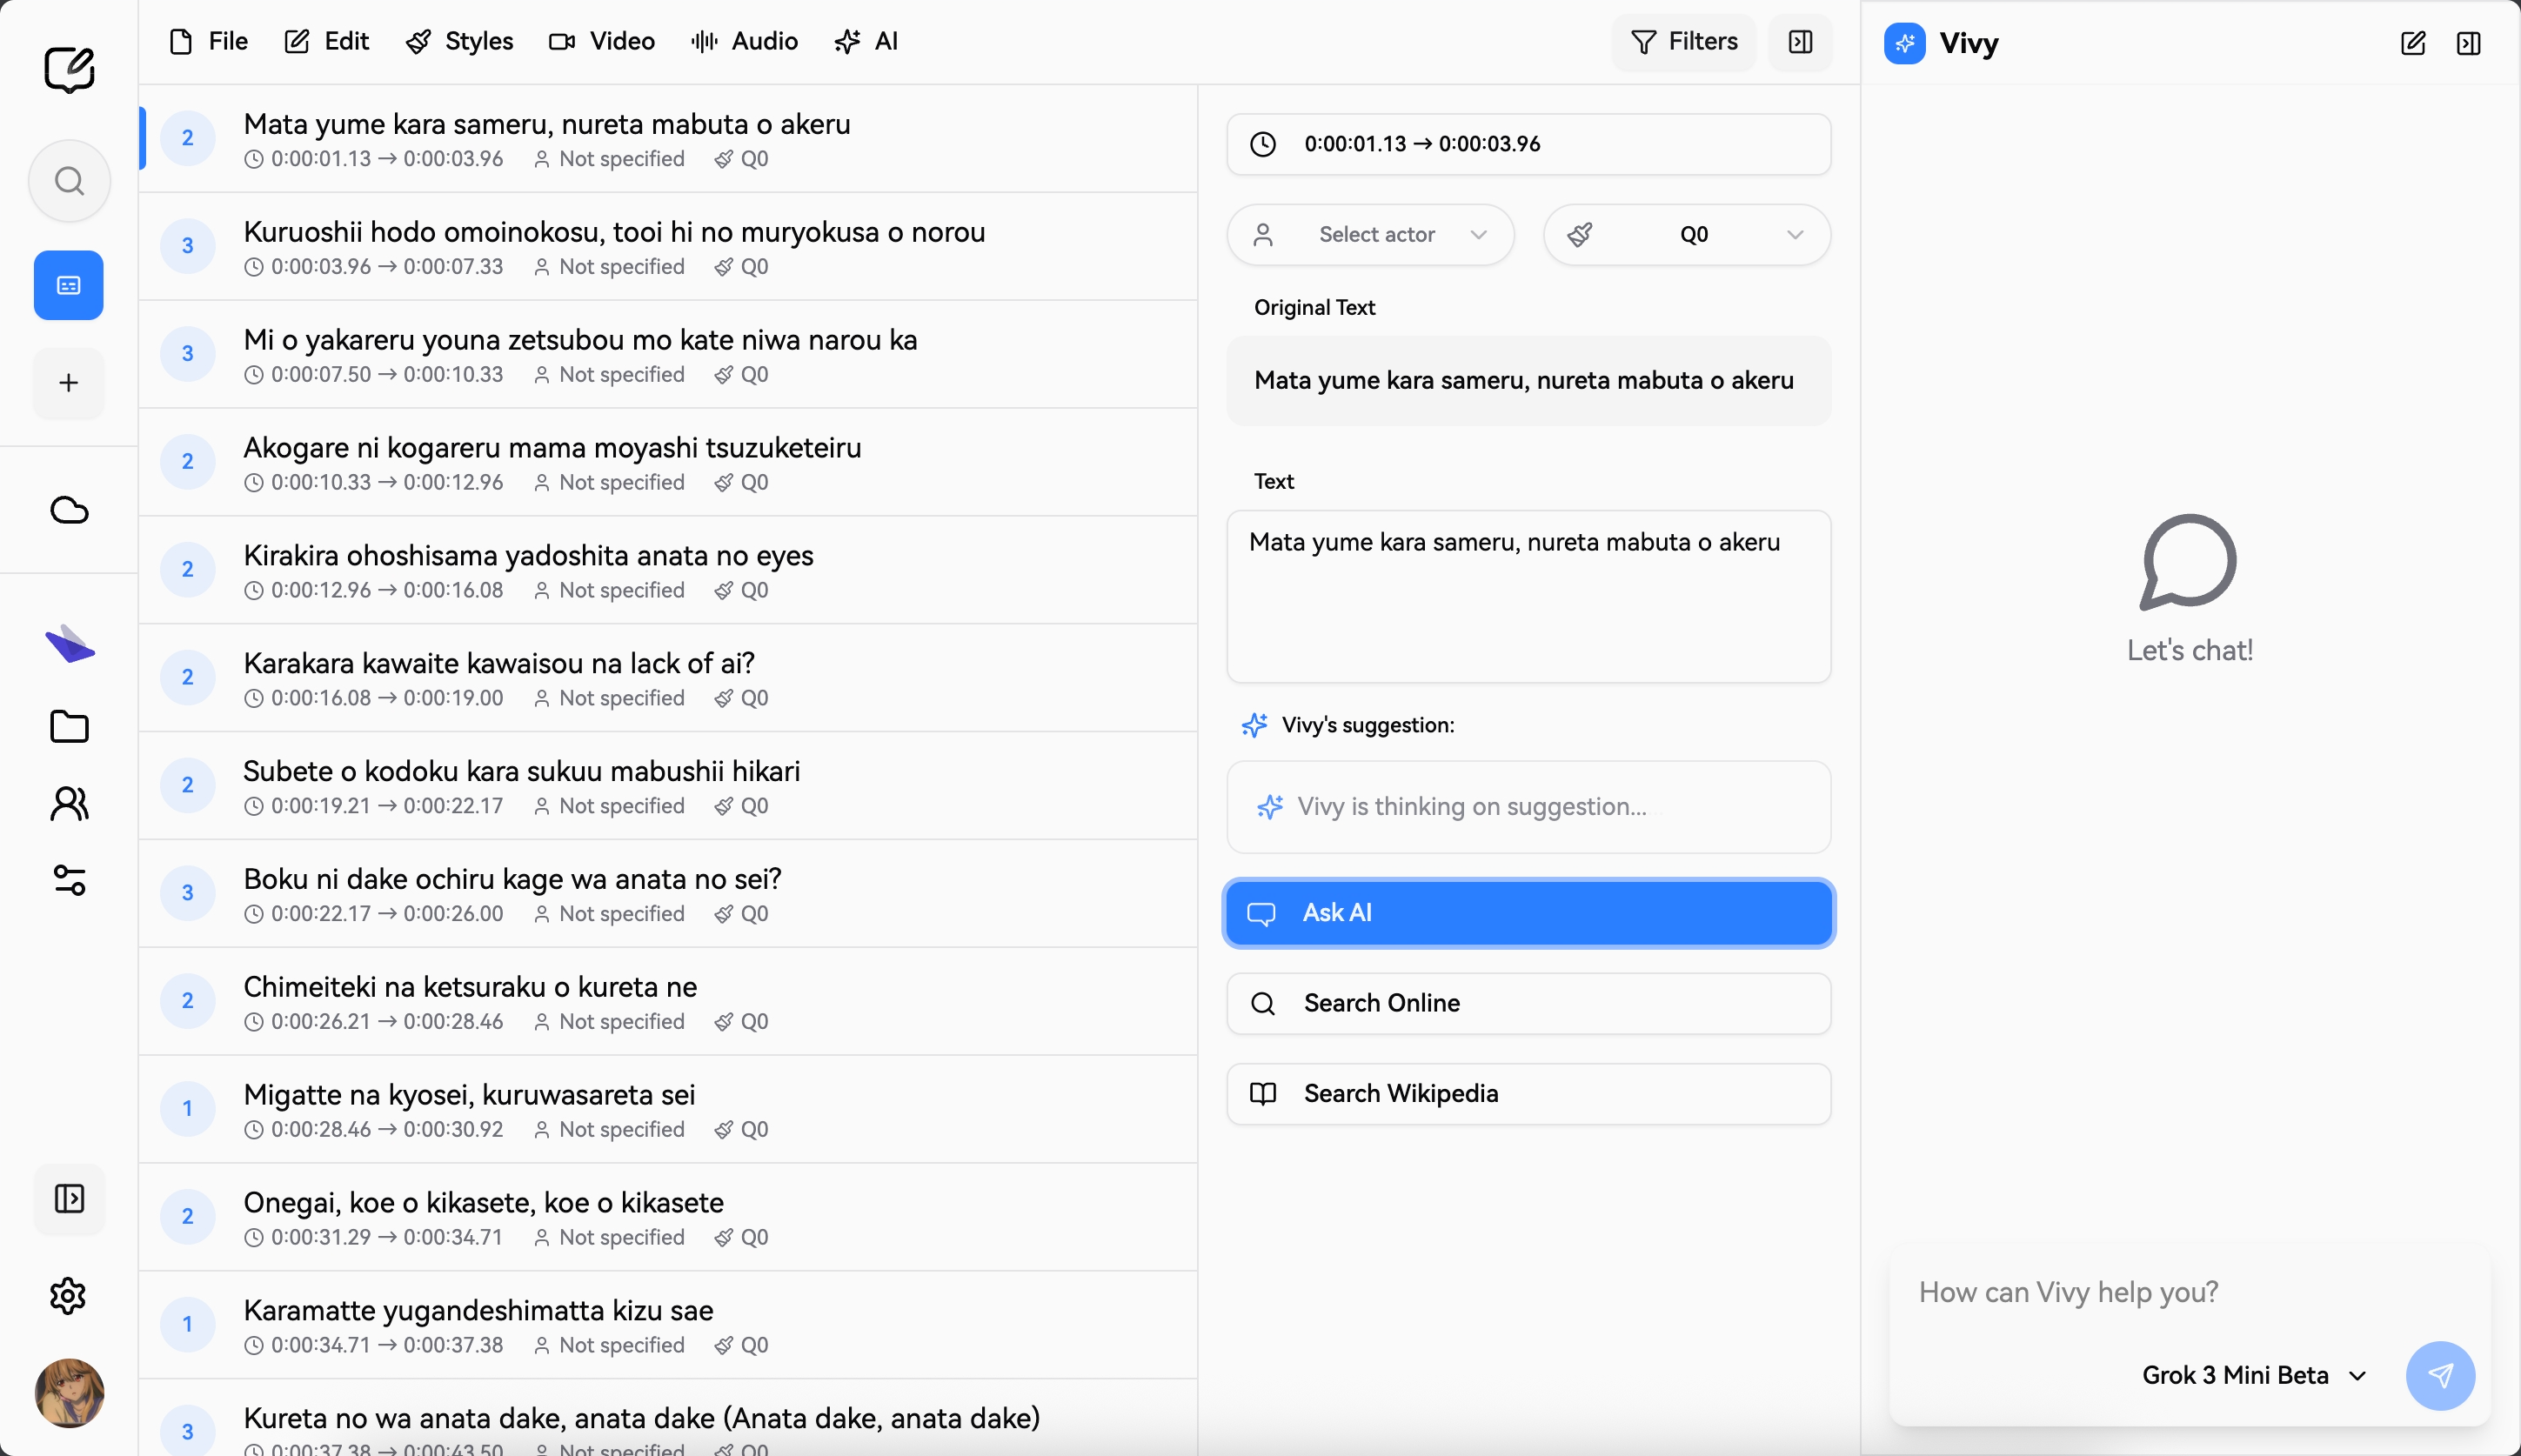Collapse the Vivy chat panel icon
The width and height of the screenshot is (2521, 1456).
click(2469, 43)
